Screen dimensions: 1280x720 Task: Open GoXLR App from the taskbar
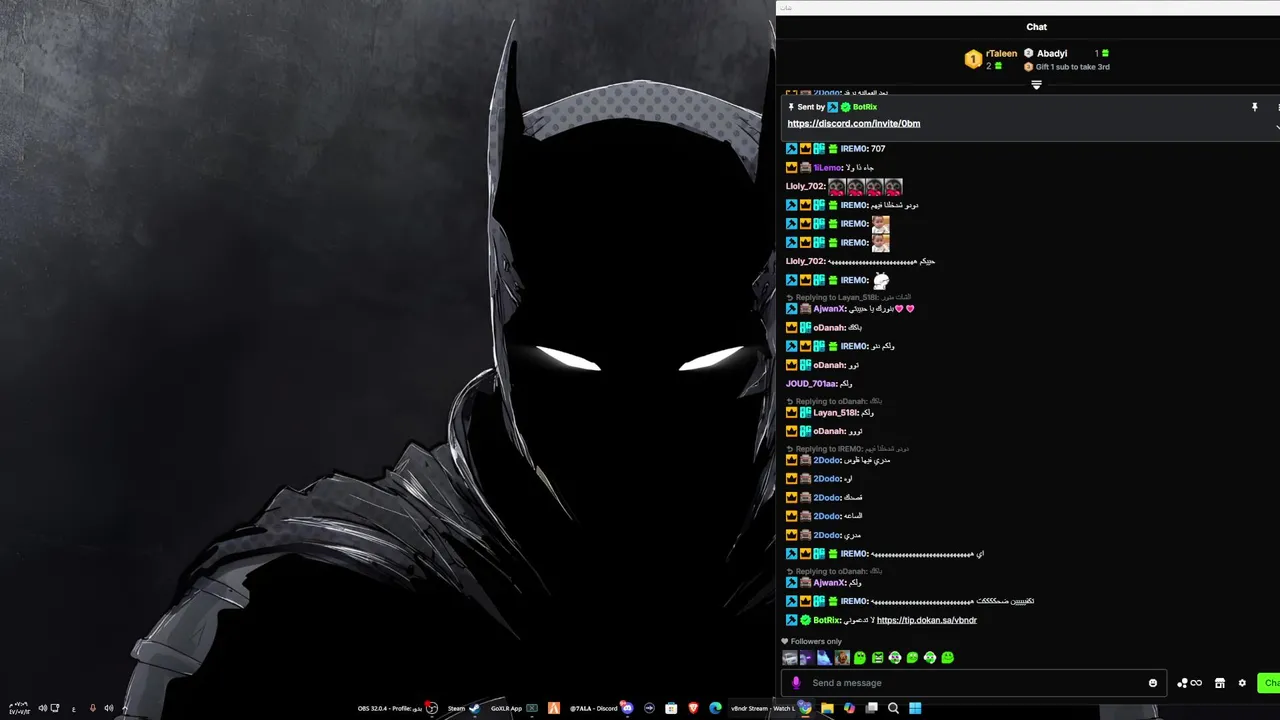click(514, 708)
